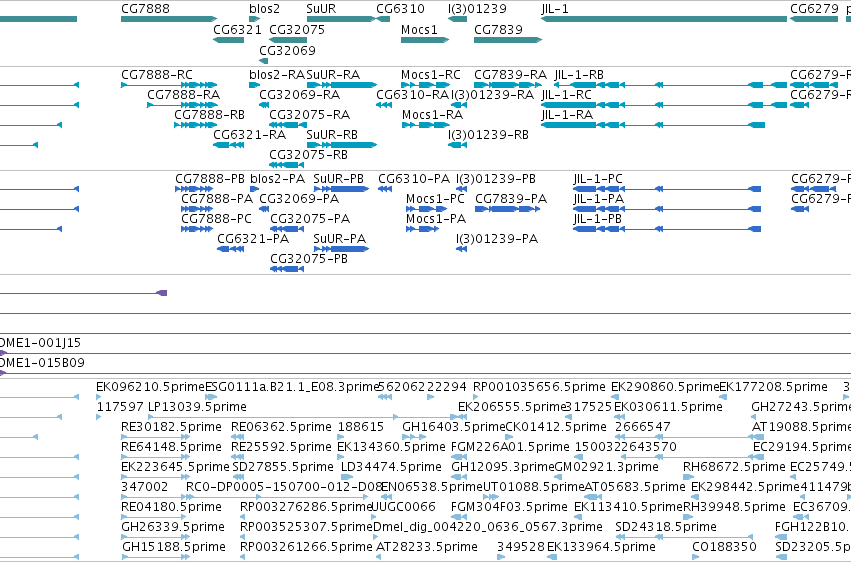The width and height of the screenshot is (851, 562).
Task: Click the SuUR-RA transcript label
Action: [x=333, y=74]
